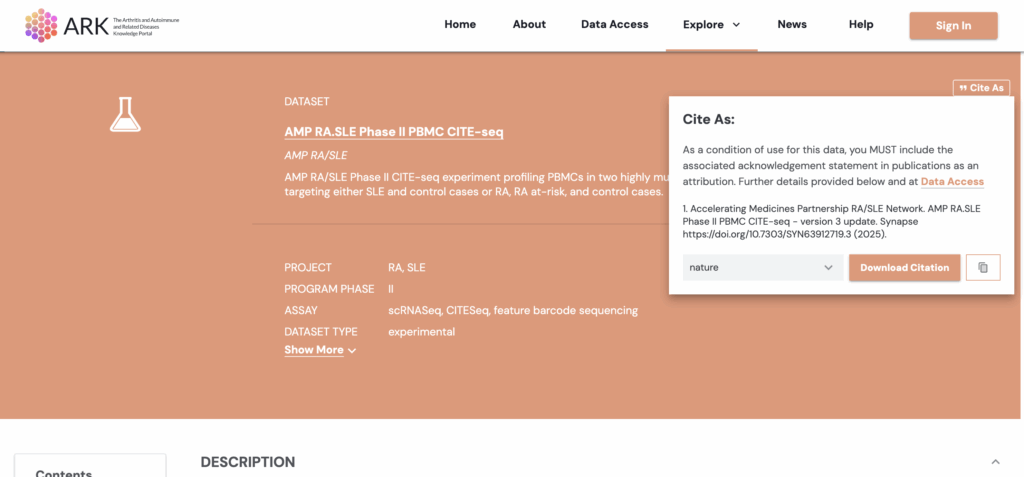Click the Download Citation button

pos(904,267)
